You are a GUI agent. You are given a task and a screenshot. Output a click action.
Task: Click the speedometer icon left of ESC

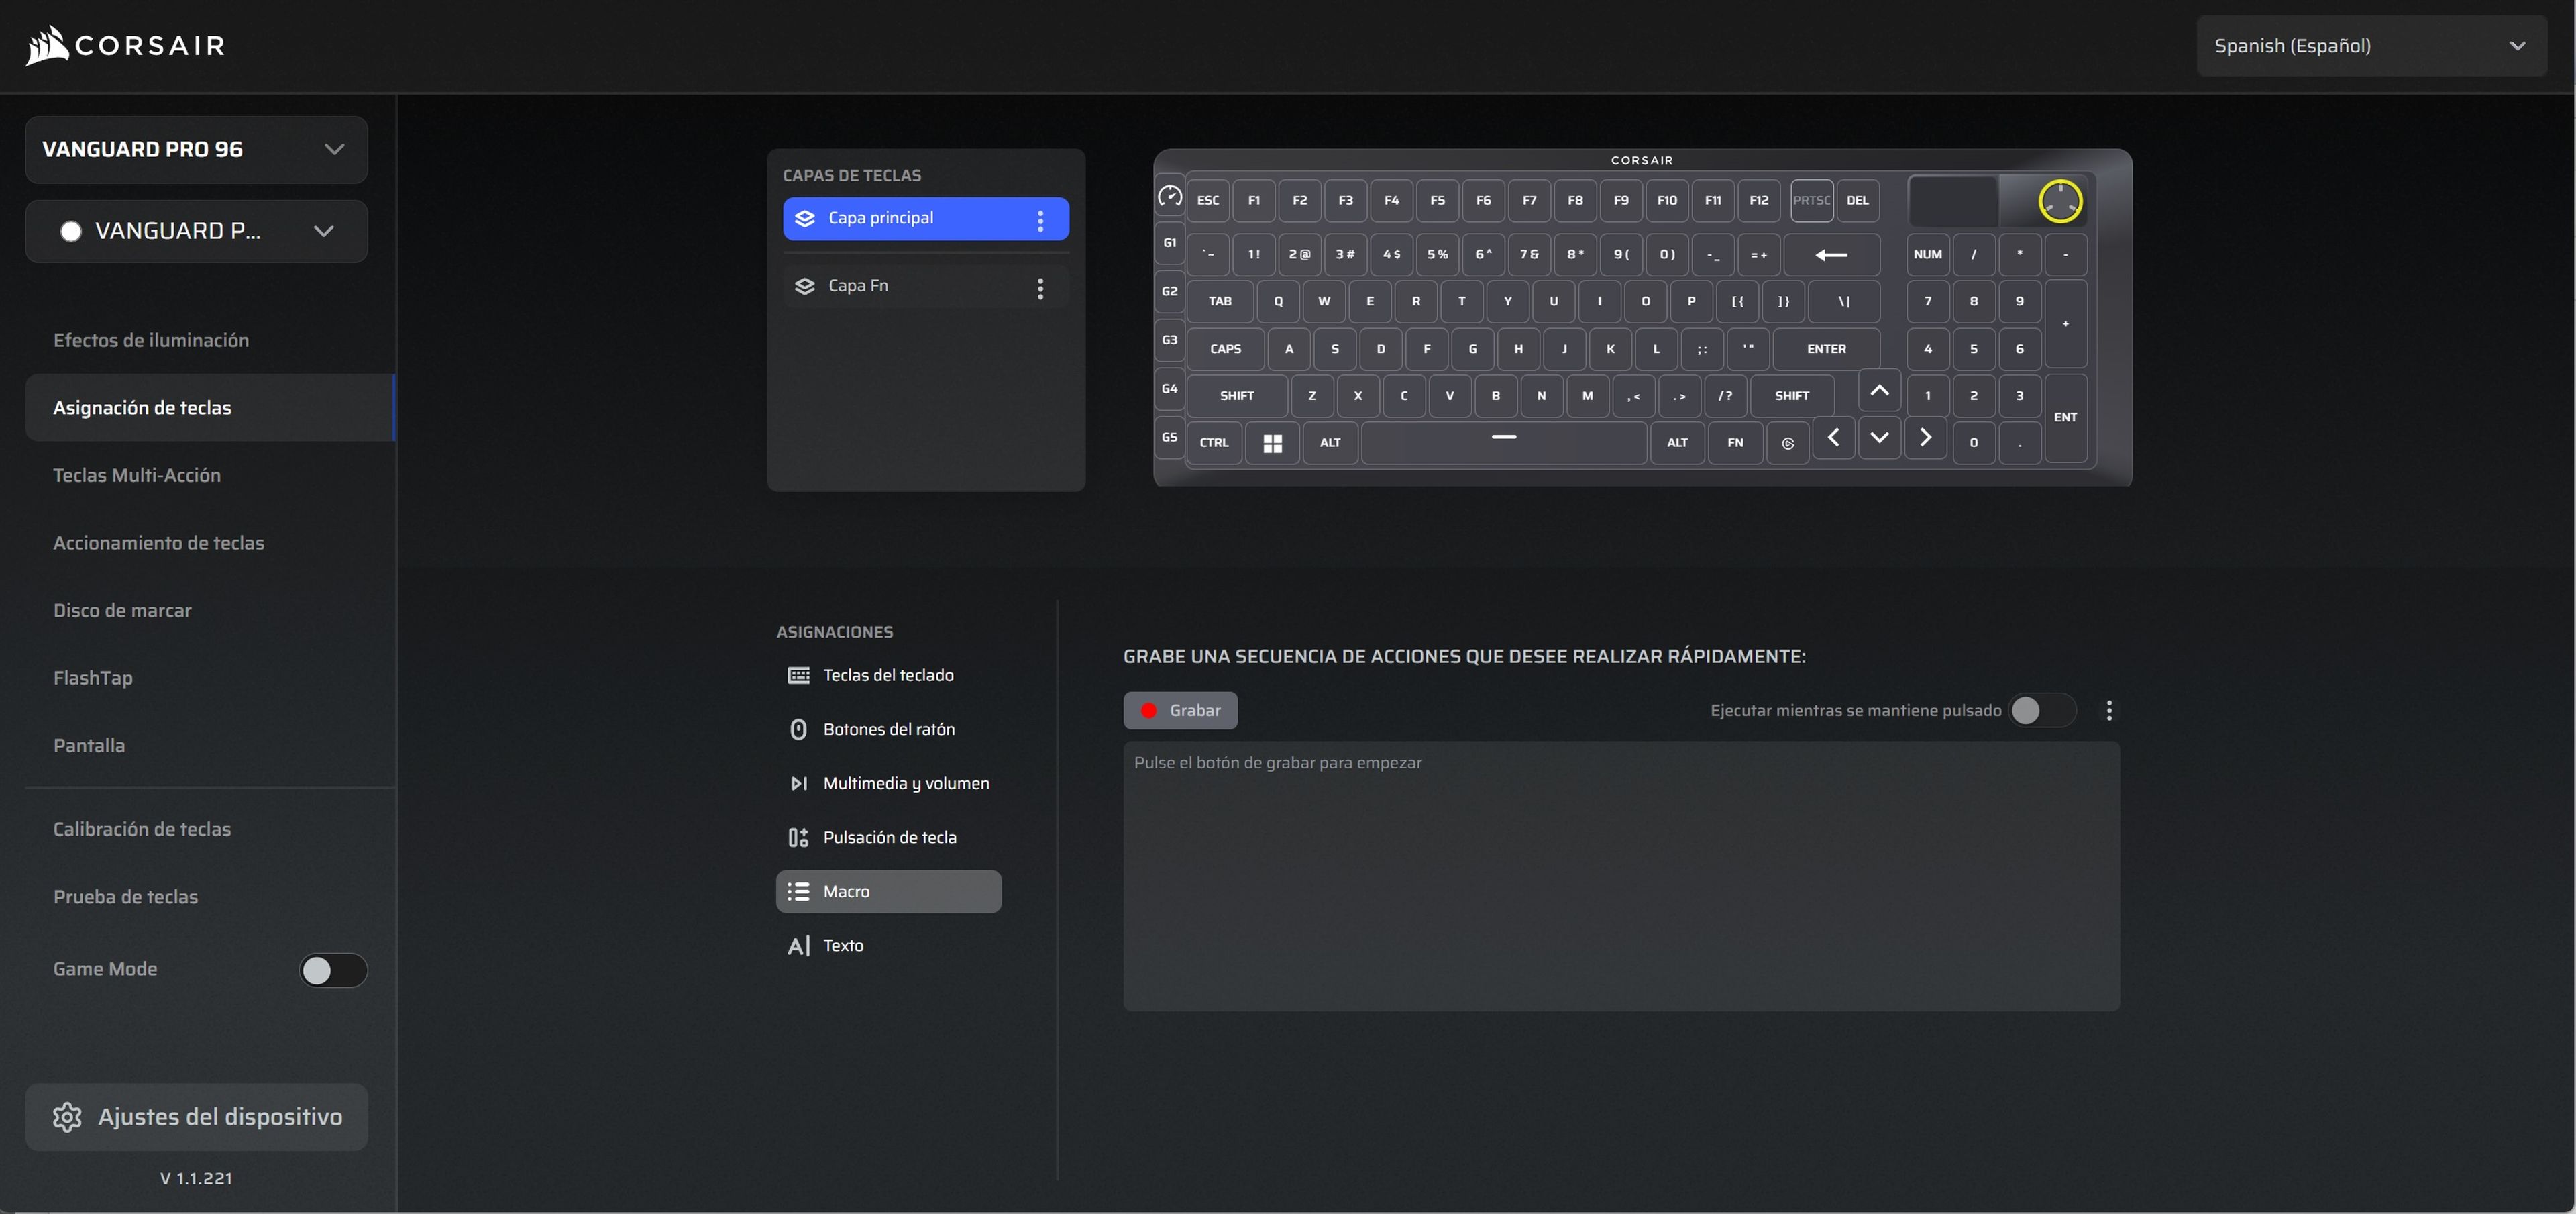[x=1169, y=197]
